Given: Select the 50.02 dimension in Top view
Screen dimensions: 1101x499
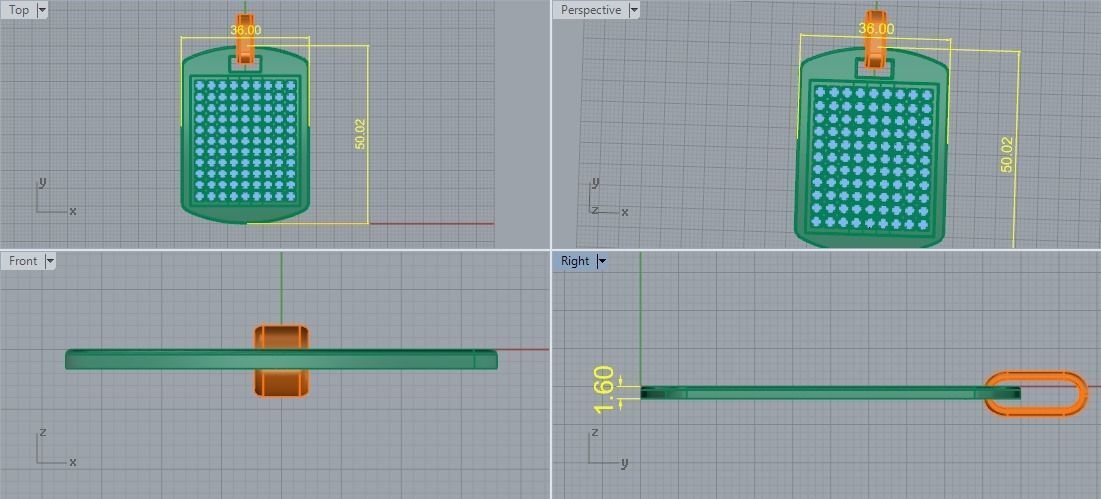Looking at the screenshot, I should (360, 133).
